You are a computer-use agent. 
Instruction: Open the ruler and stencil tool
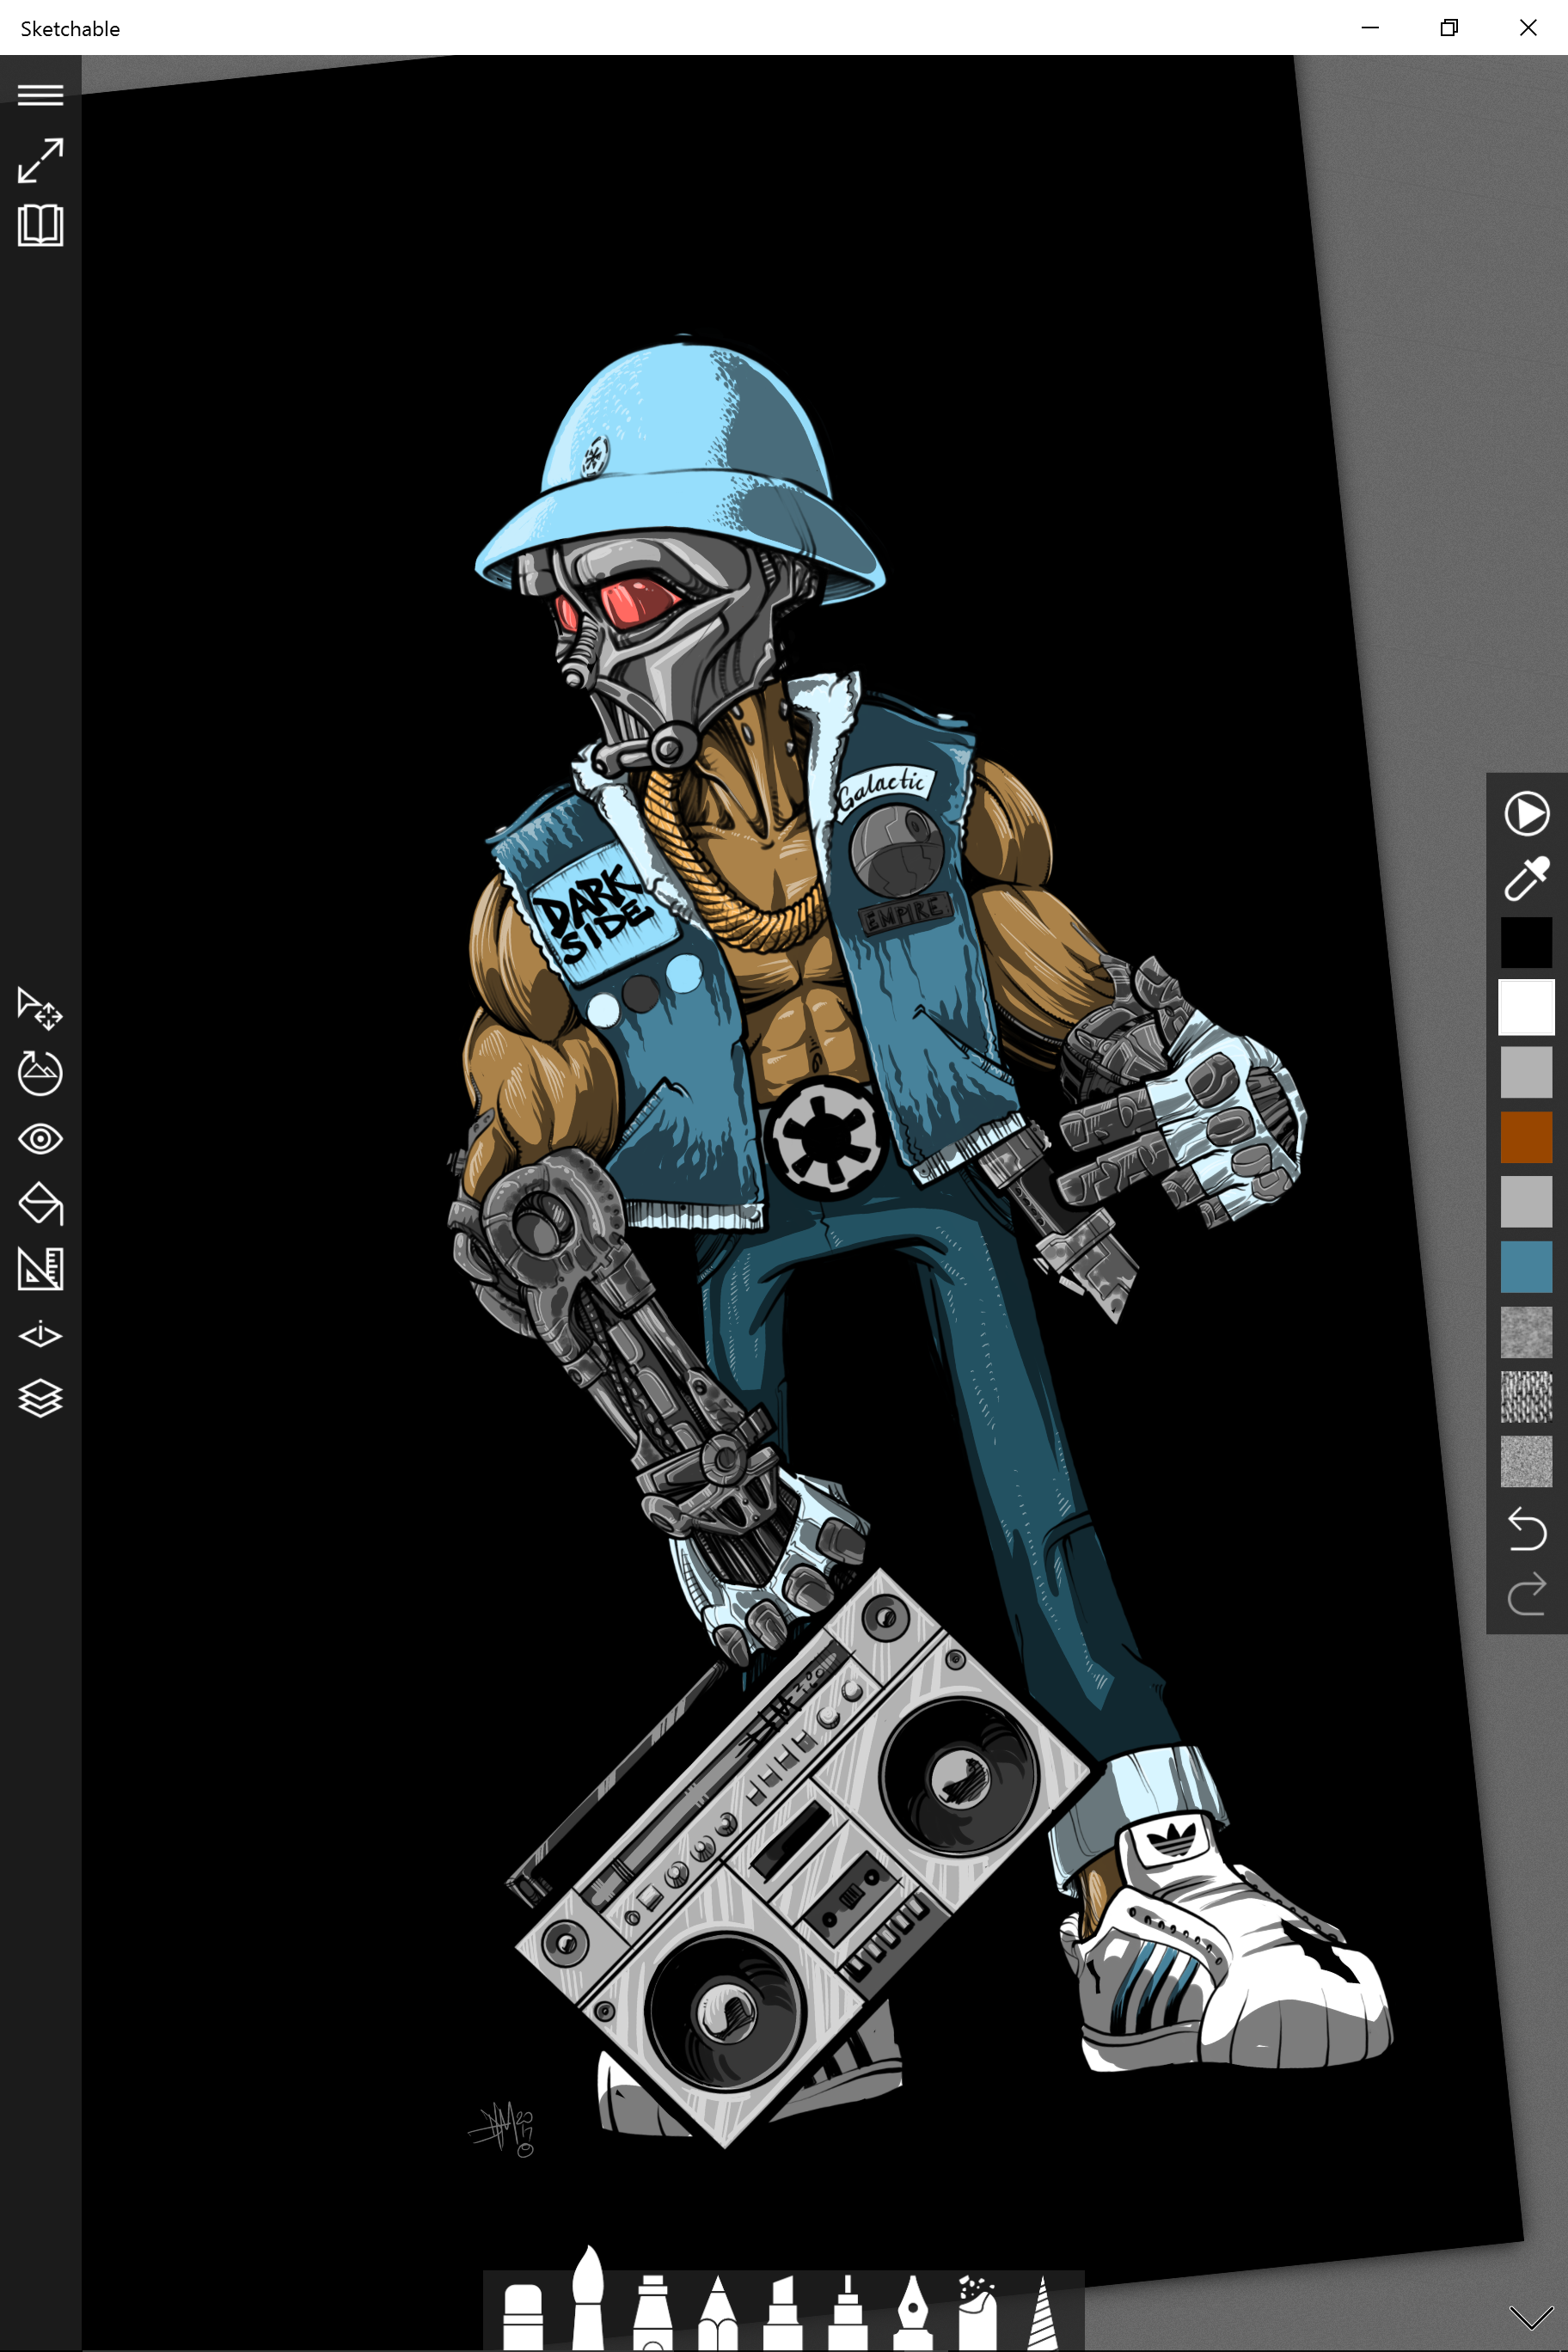coord(40,1269)
